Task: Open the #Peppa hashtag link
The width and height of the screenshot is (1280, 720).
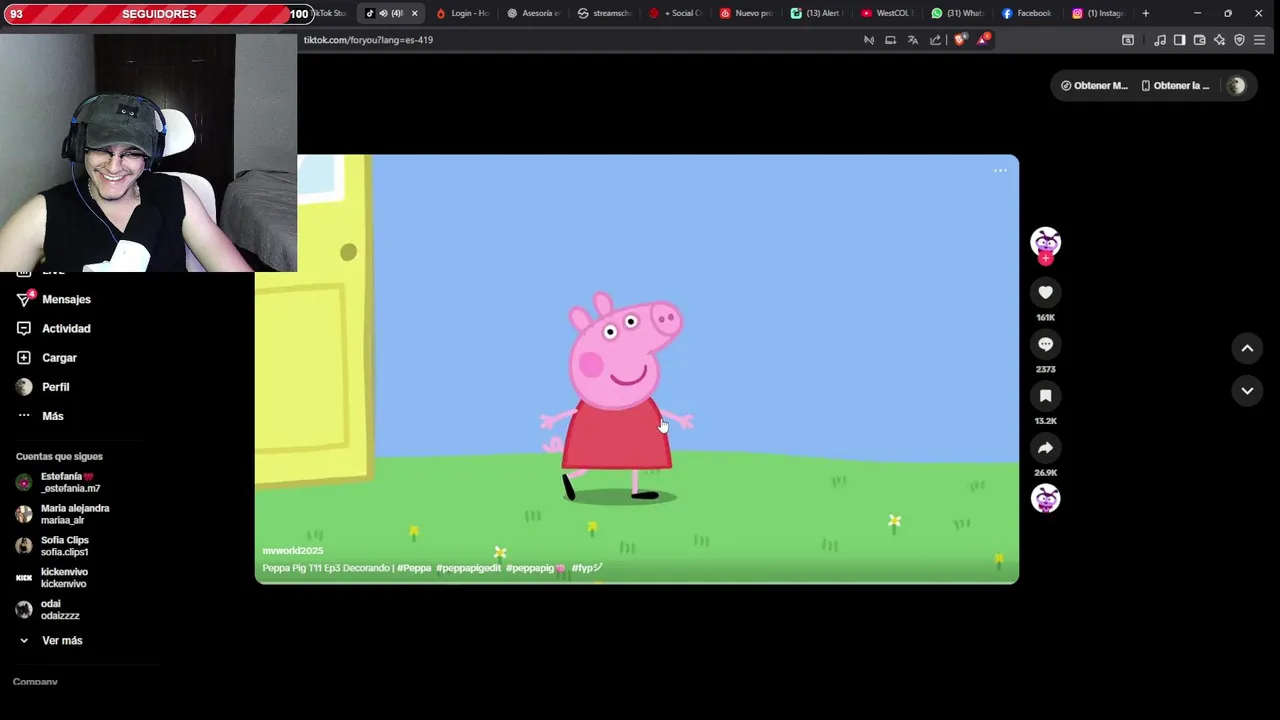Action: 414,568
